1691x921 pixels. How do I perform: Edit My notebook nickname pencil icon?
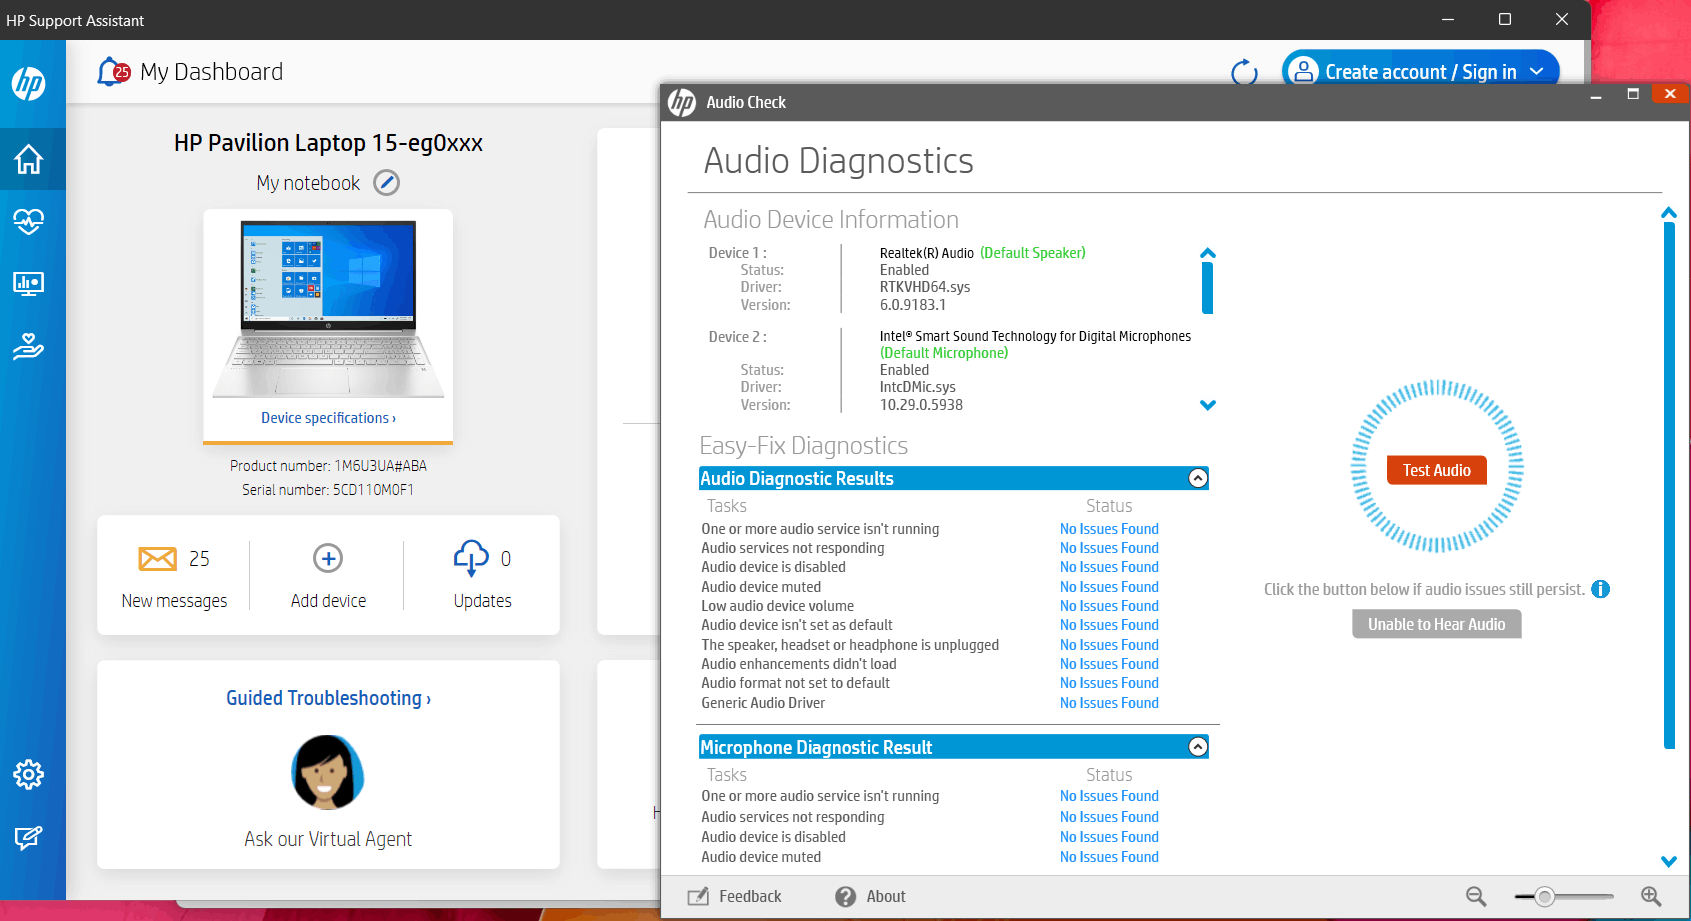(386, 183)
